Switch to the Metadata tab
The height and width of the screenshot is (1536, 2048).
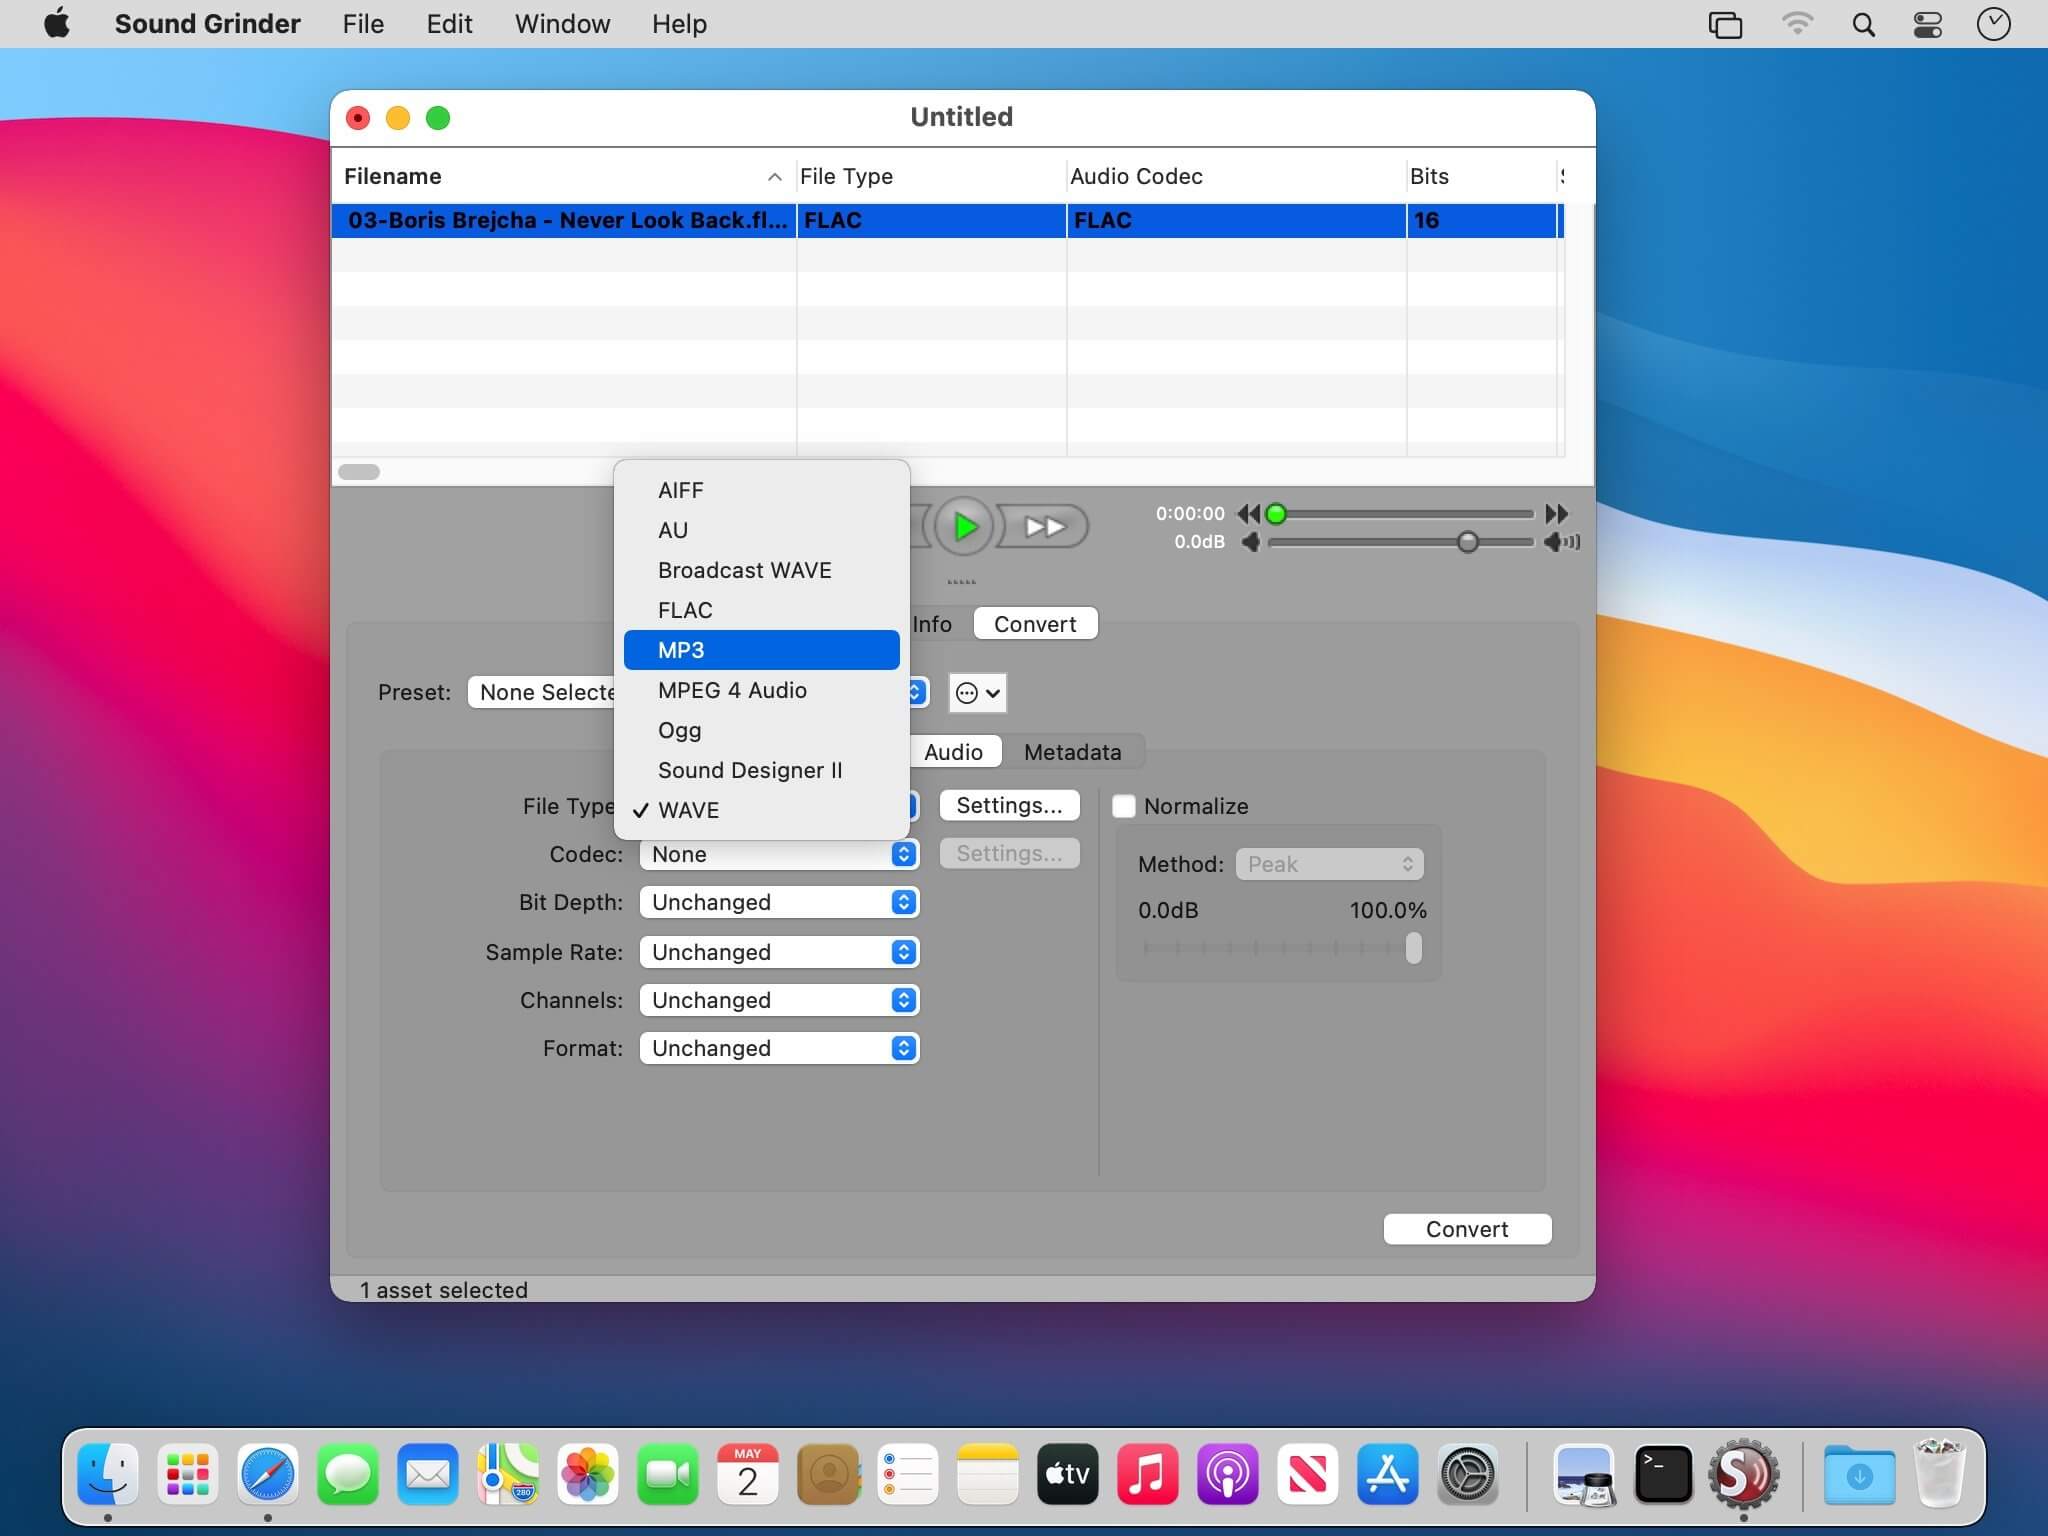point(1072,752)
